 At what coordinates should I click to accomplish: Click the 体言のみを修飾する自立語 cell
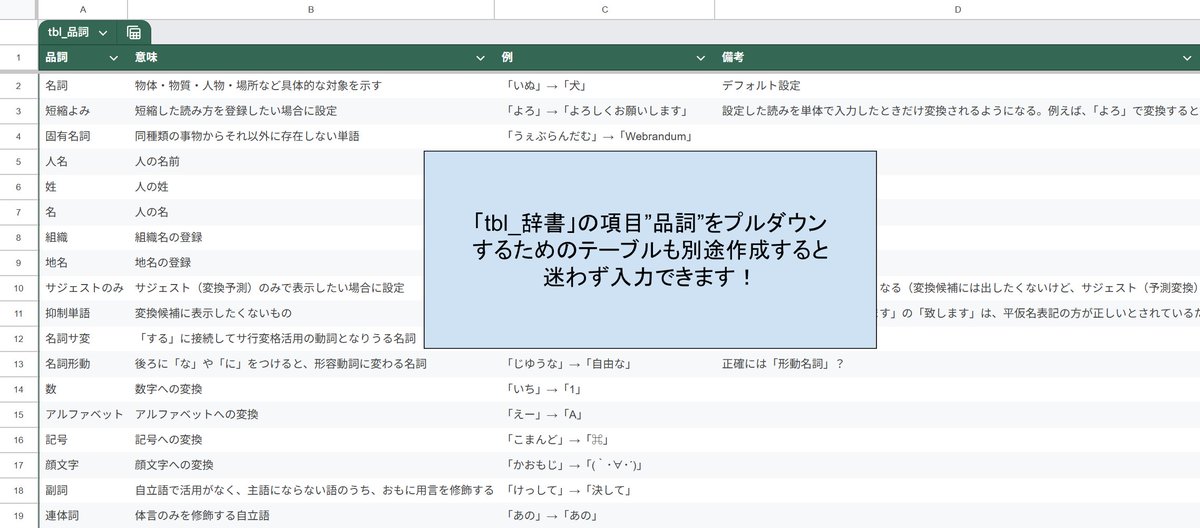click(311, 516)
